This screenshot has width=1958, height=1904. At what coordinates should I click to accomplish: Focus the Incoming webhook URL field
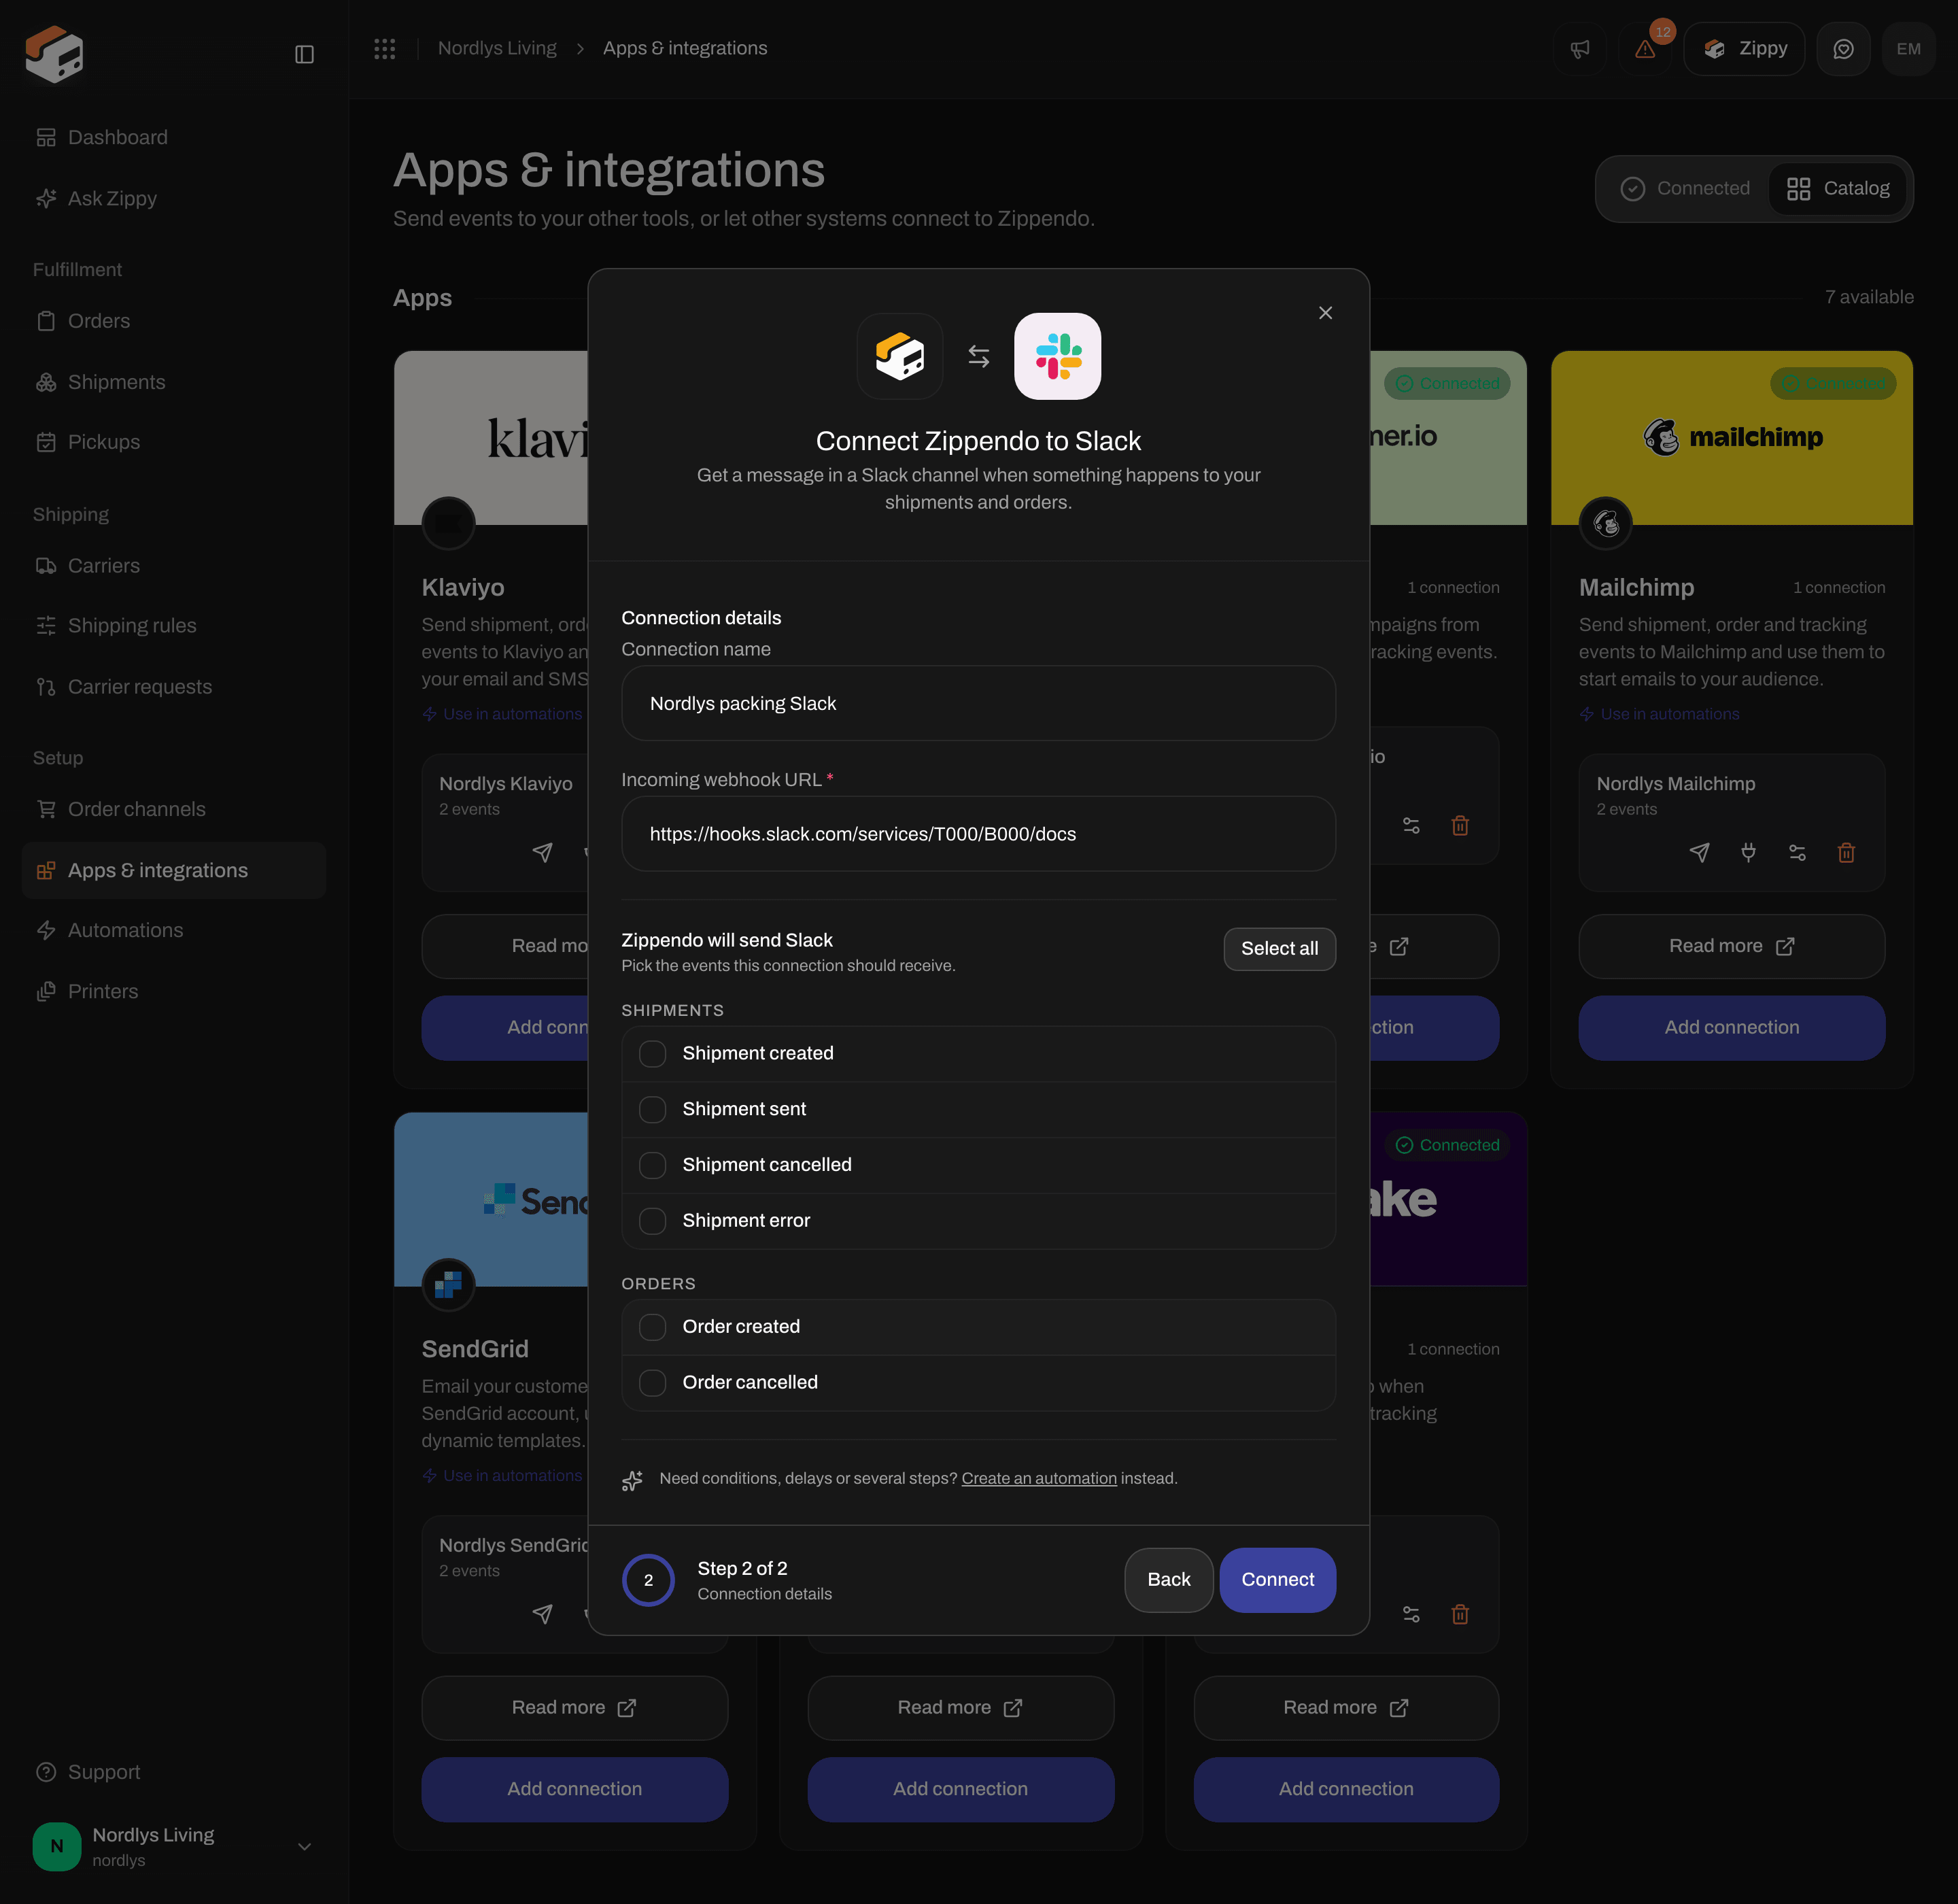[978, 834]
